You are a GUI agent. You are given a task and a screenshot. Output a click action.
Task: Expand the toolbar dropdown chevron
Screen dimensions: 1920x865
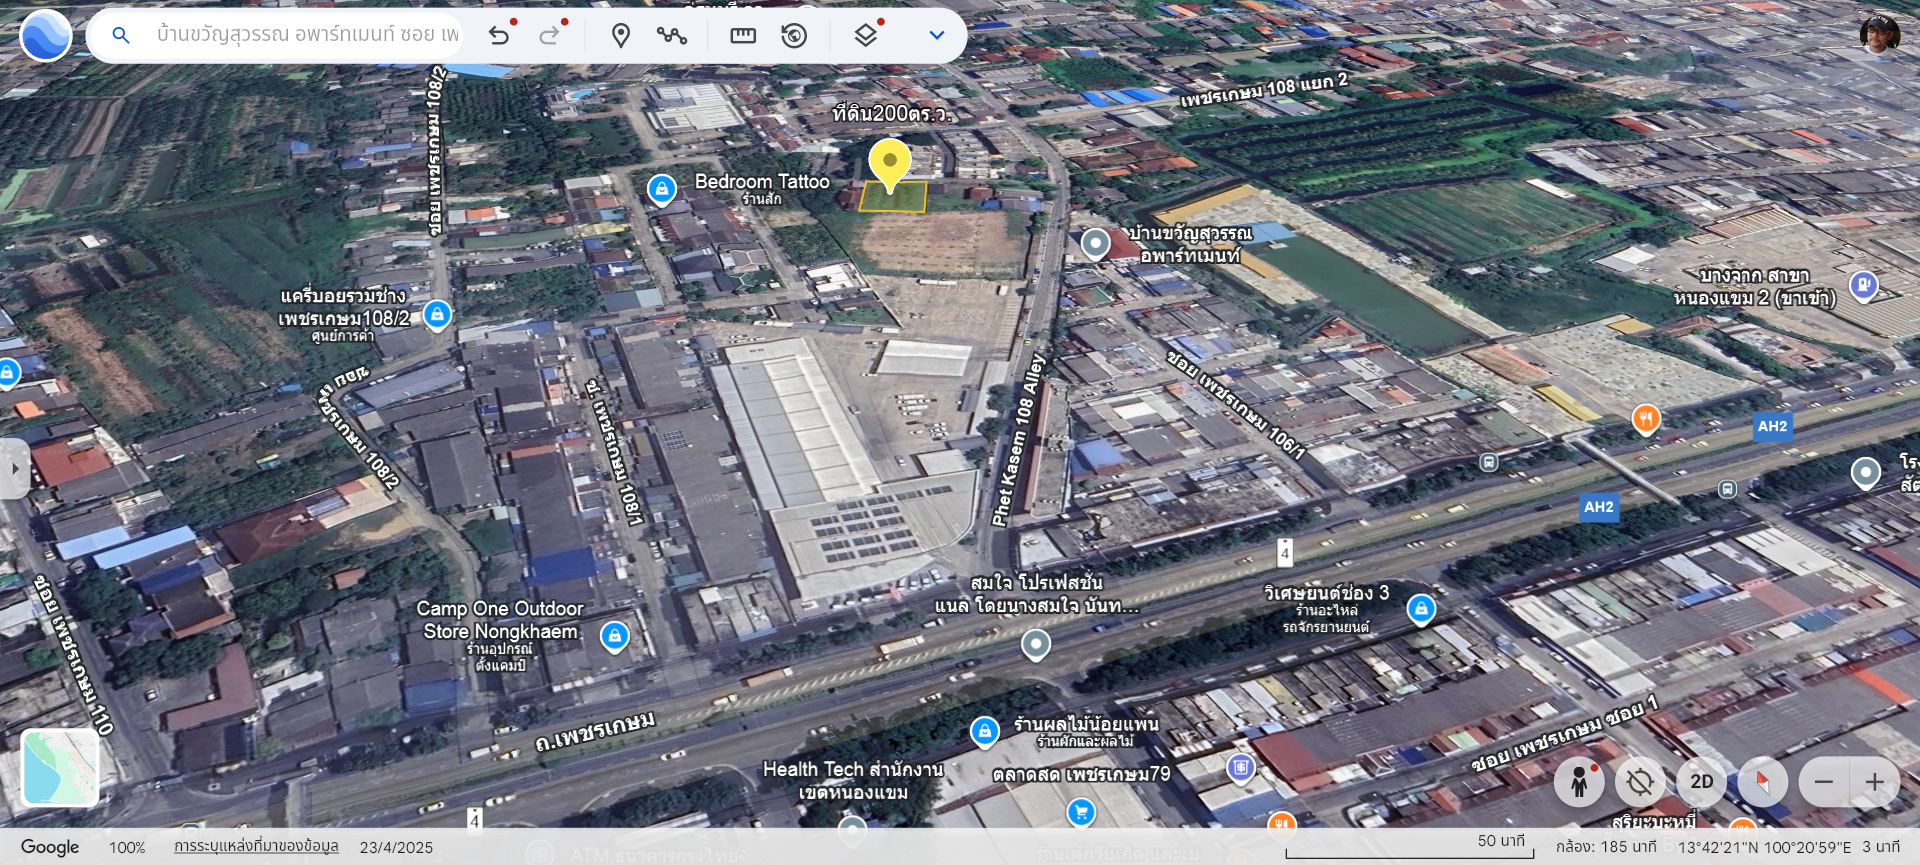click(x=937, y=36)
